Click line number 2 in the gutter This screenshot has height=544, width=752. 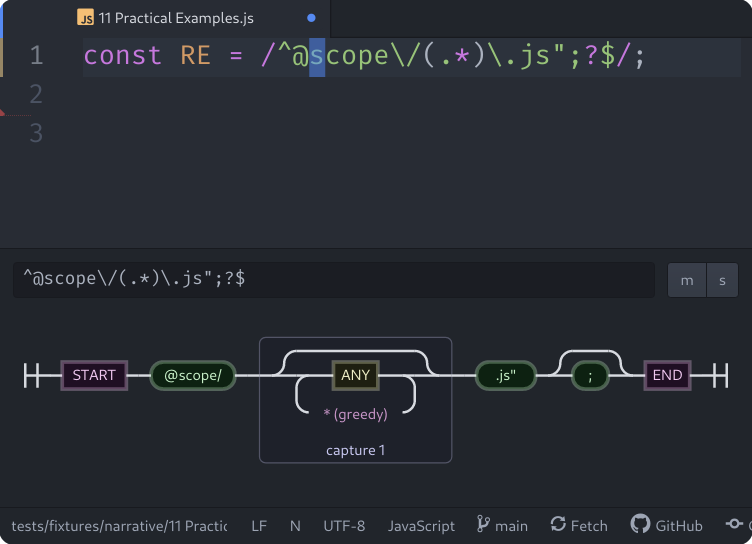pyautogui.click(x=36, y=94)
